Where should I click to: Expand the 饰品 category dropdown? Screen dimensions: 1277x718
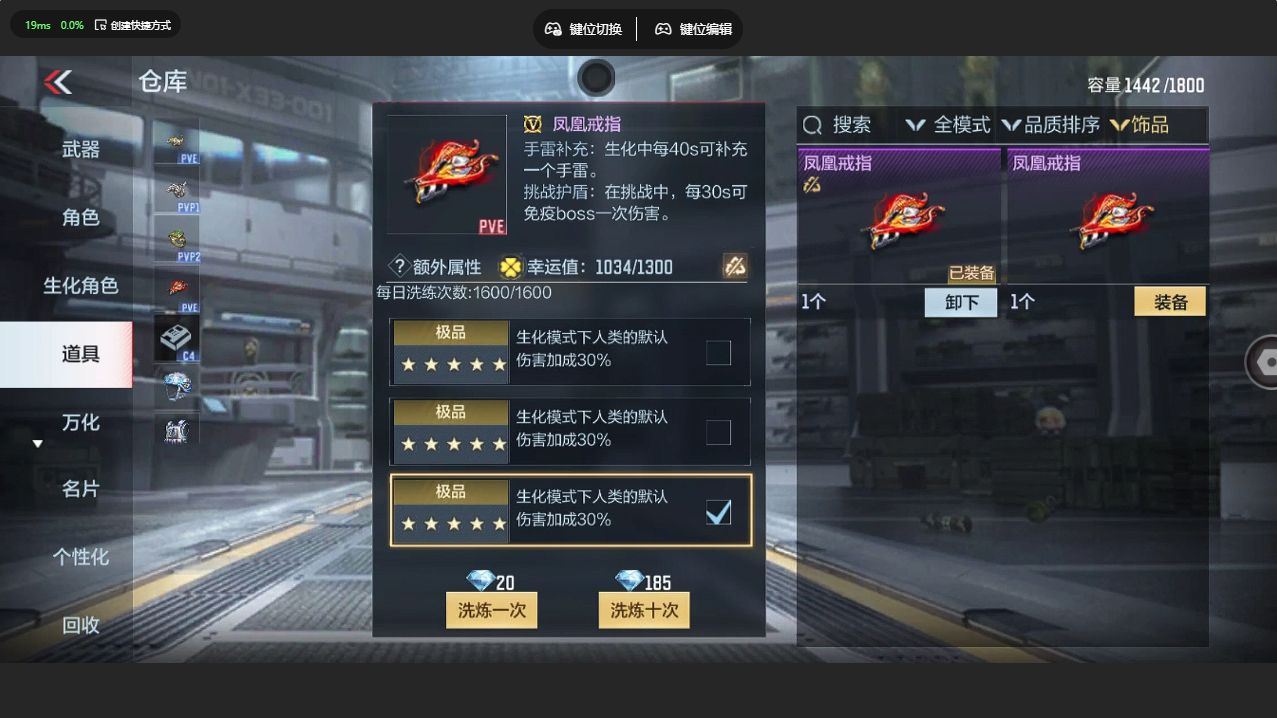tap(1139, 125)
